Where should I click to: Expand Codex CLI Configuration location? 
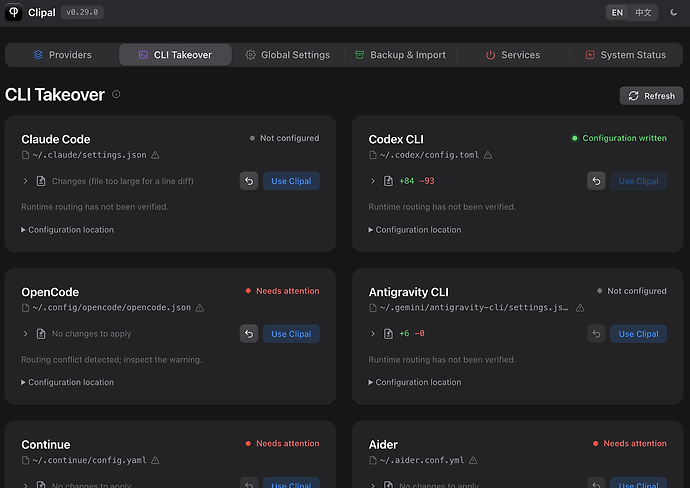(415, 230)
